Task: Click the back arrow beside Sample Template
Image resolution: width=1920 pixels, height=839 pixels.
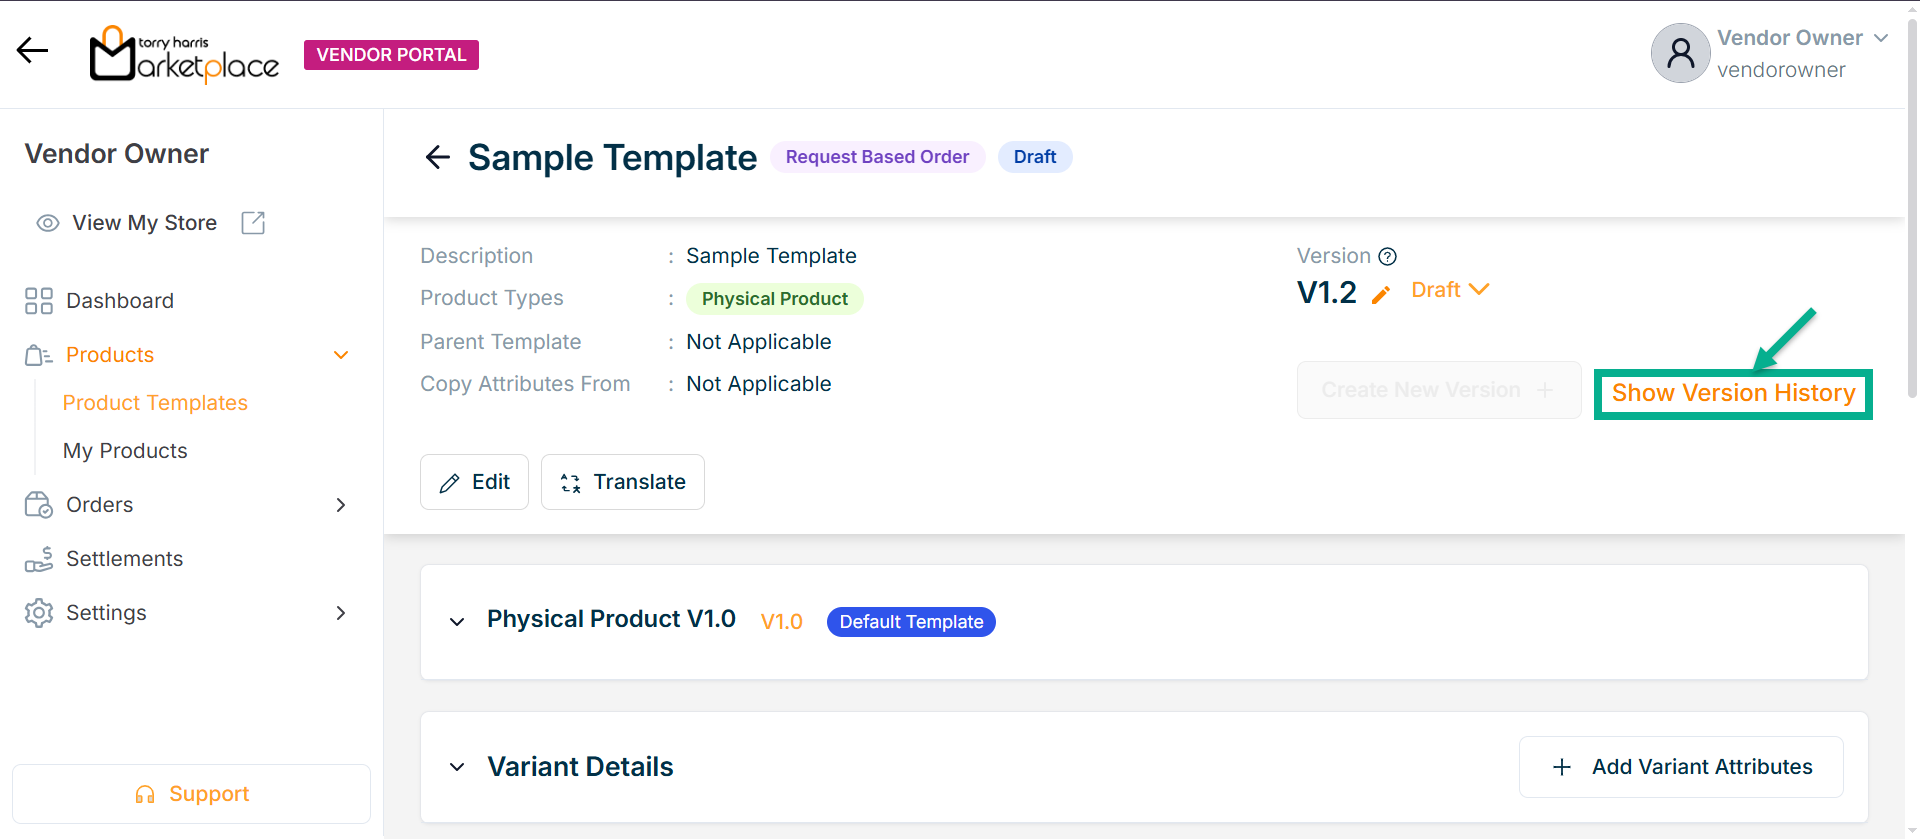Action: coord(437,157)
